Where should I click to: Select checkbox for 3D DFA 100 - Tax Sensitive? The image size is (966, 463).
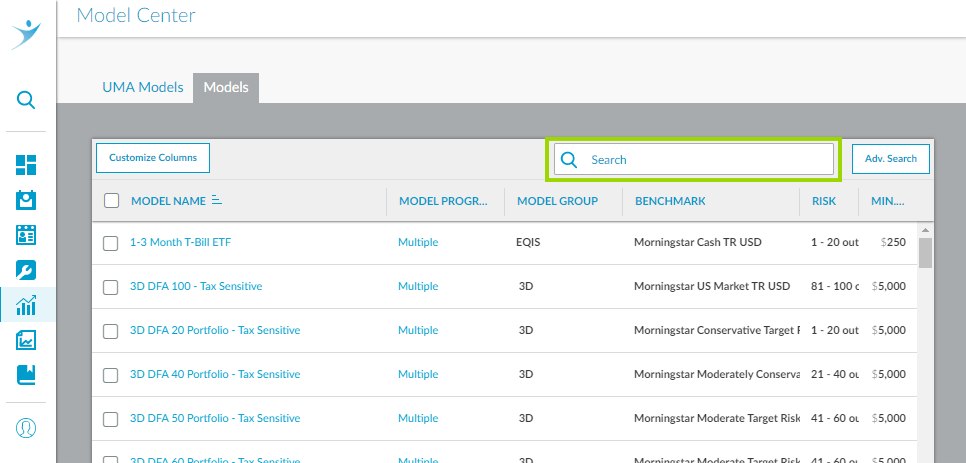111,287
